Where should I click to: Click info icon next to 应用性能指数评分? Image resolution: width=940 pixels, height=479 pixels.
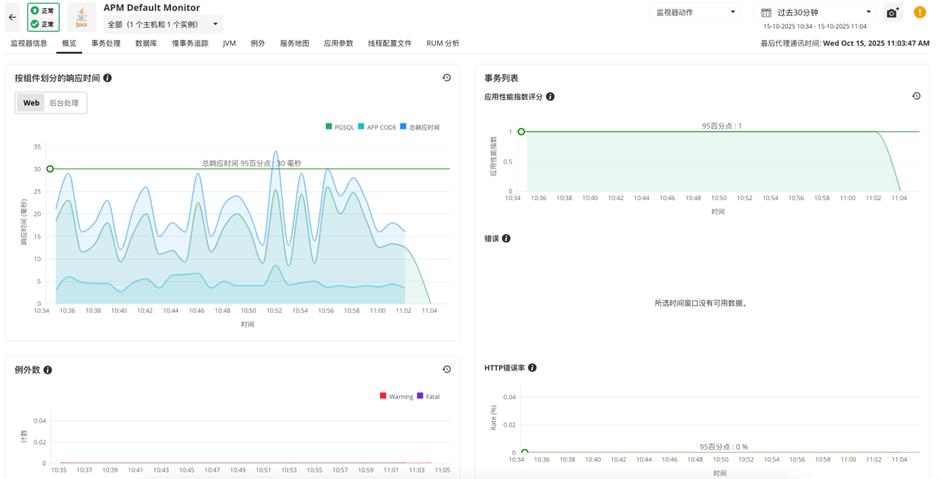tap(550, 97)
